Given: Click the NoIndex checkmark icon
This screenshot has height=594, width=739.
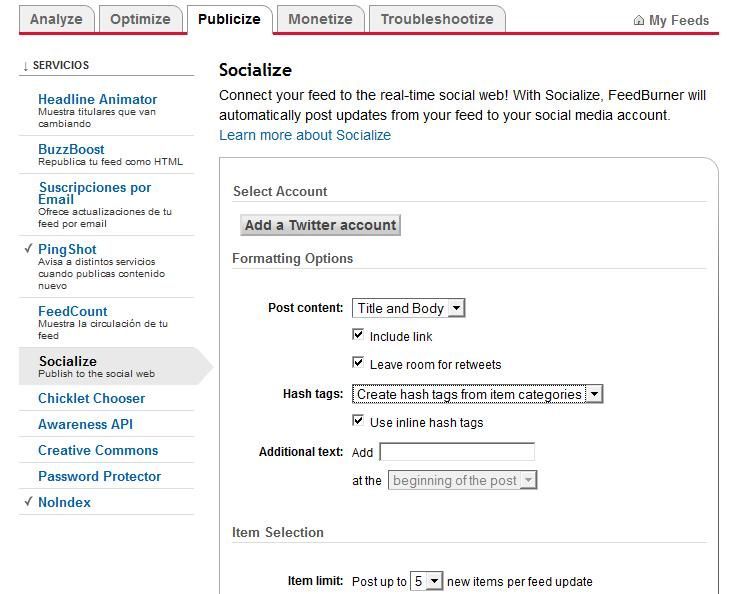Looking at the screenshot, I should (x=29, y=501).
